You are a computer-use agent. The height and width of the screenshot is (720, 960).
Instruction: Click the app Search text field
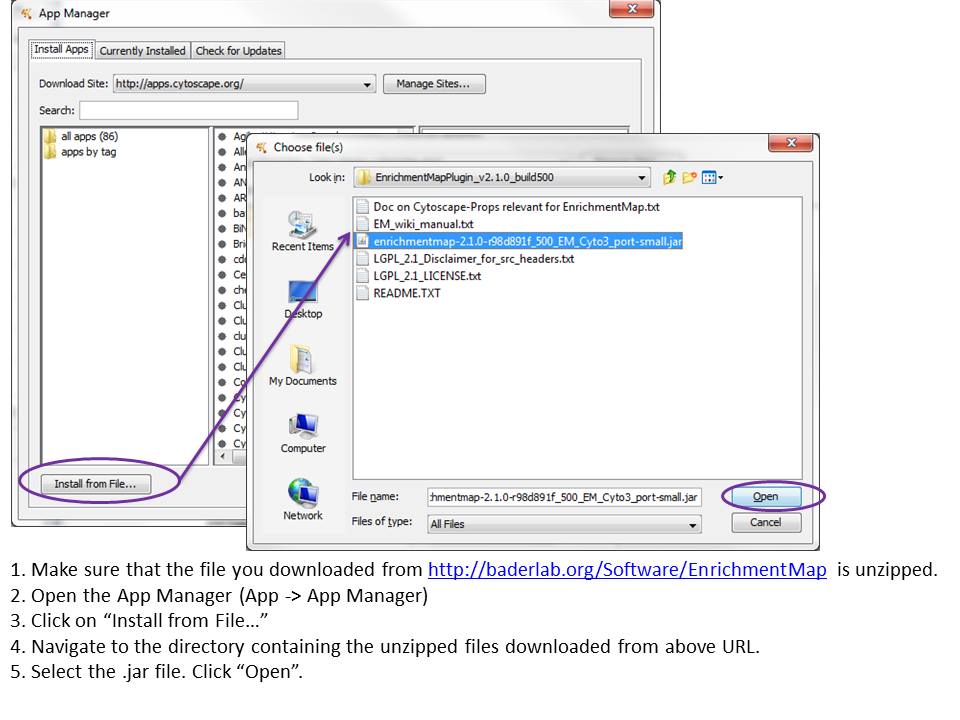click(188, 110)
